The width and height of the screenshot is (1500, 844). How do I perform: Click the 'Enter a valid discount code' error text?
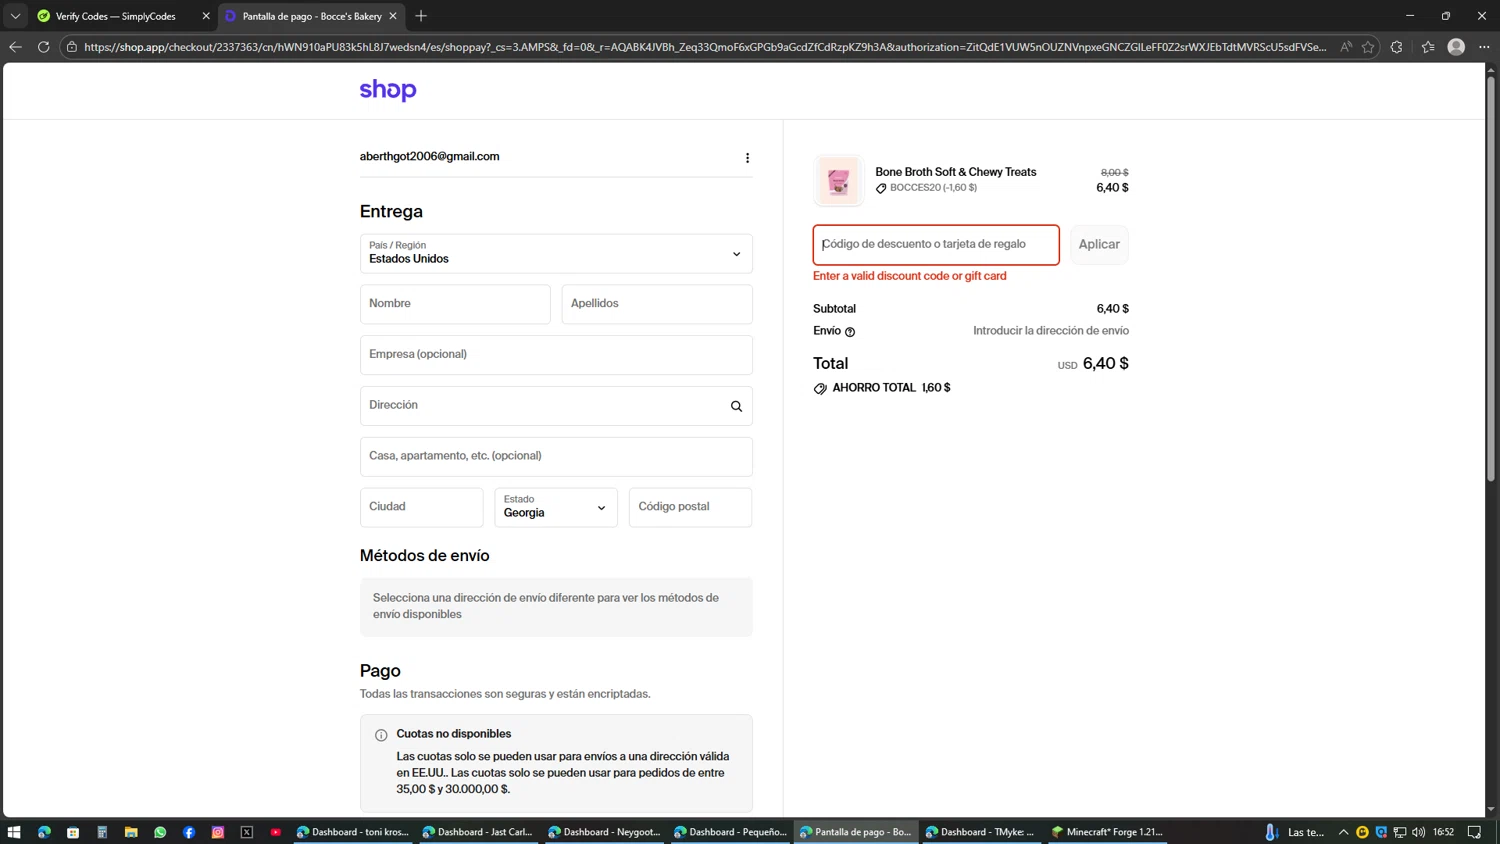click(910, 277)
